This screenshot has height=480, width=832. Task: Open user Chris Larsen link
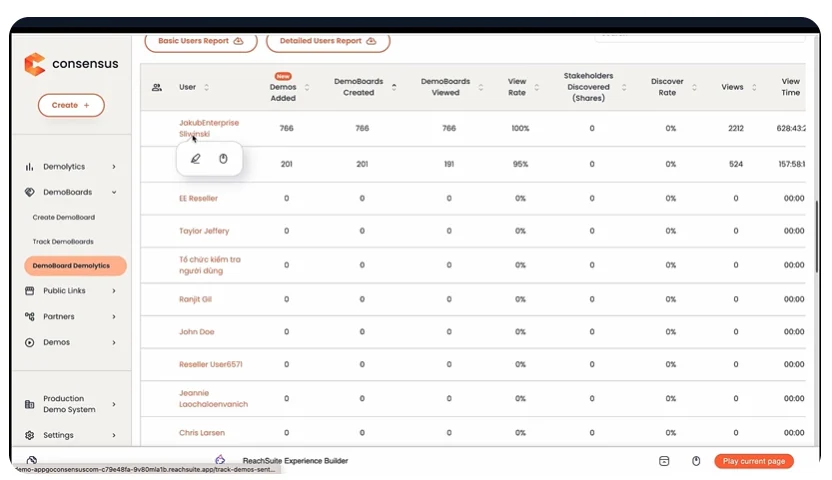[202, 433]
